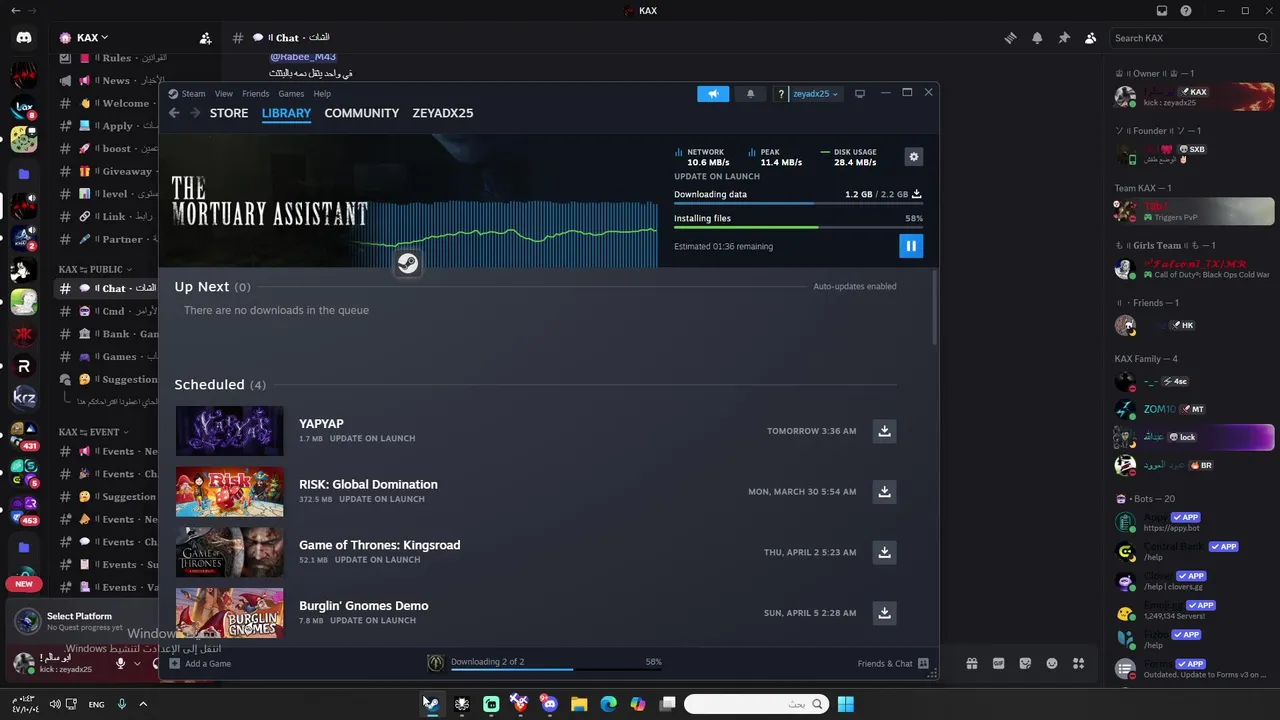This screenshot has height=720, width=1280.
Task: Open the RISK game thumbnail
Action: coord(230,492)
